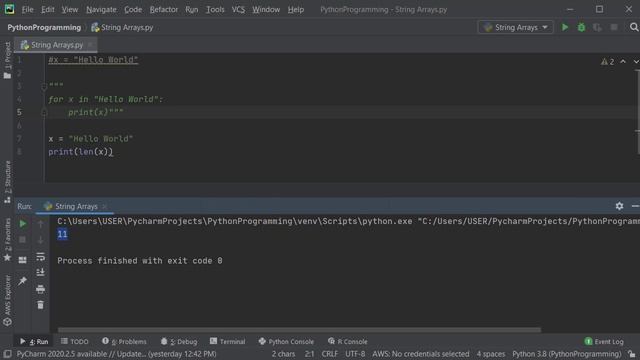Image resolution: width=640 pixels, height=360 pixels.
Task: Open the Navigate menu
Action: pos(101,9)
